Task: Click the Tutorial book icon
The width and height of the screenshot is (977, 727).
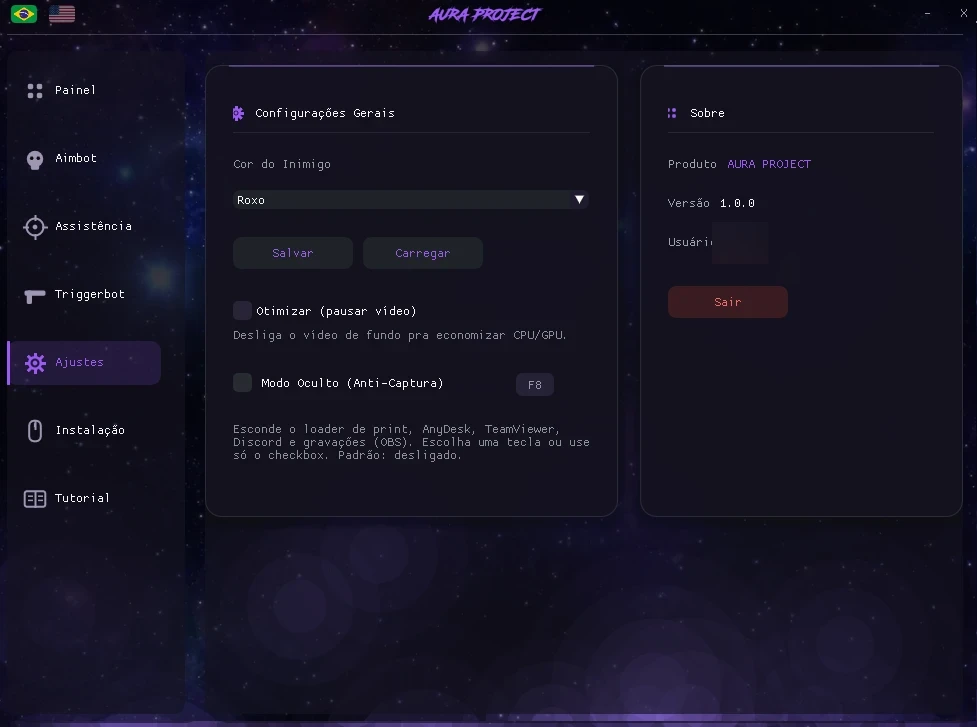Action: [35, 499]
